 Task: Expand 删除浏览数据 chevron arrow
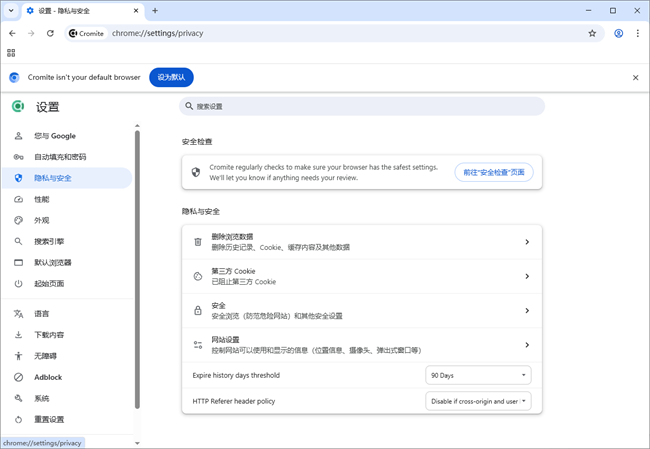coord(527,242)
